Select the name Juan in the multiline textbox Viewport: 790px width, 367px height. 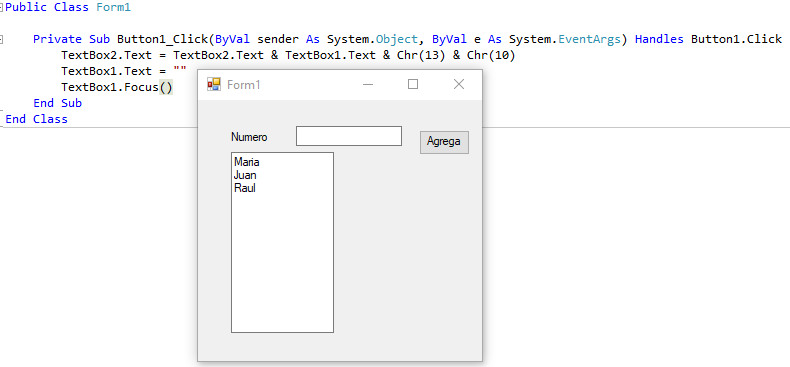(245, 175)
